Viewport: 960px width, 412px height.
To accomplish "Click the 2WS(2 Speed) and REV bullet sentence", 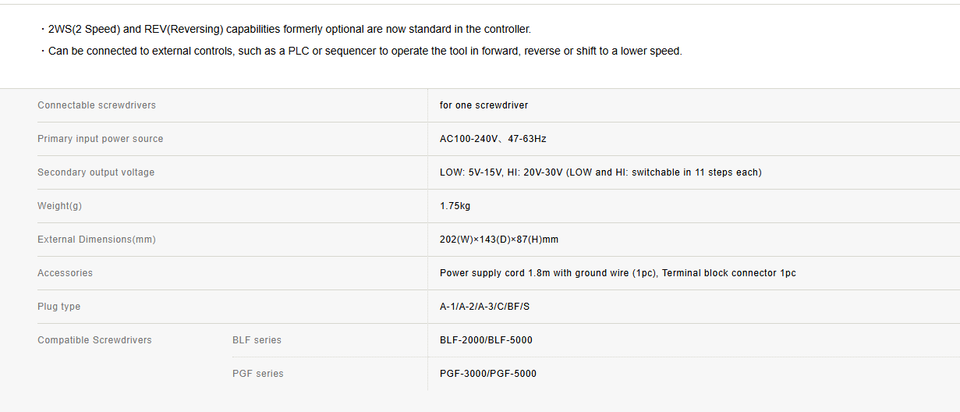I will tap(286, 29).
